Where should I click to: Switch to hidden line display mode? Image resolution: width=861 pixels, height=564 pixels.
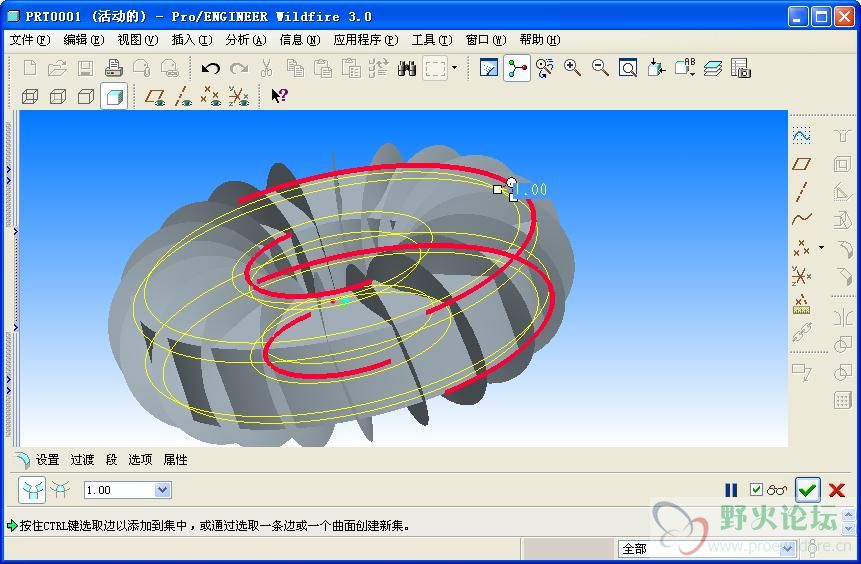pos(58,97)
